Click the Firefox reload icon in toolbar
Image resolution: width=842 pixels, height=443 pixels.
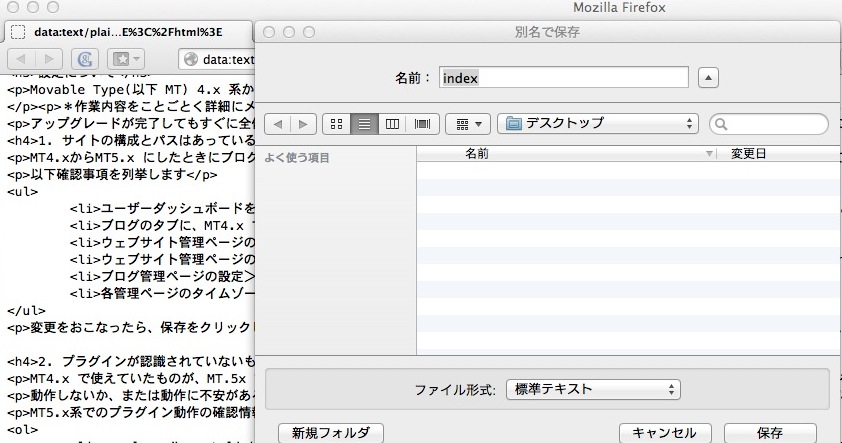(88, 59)
